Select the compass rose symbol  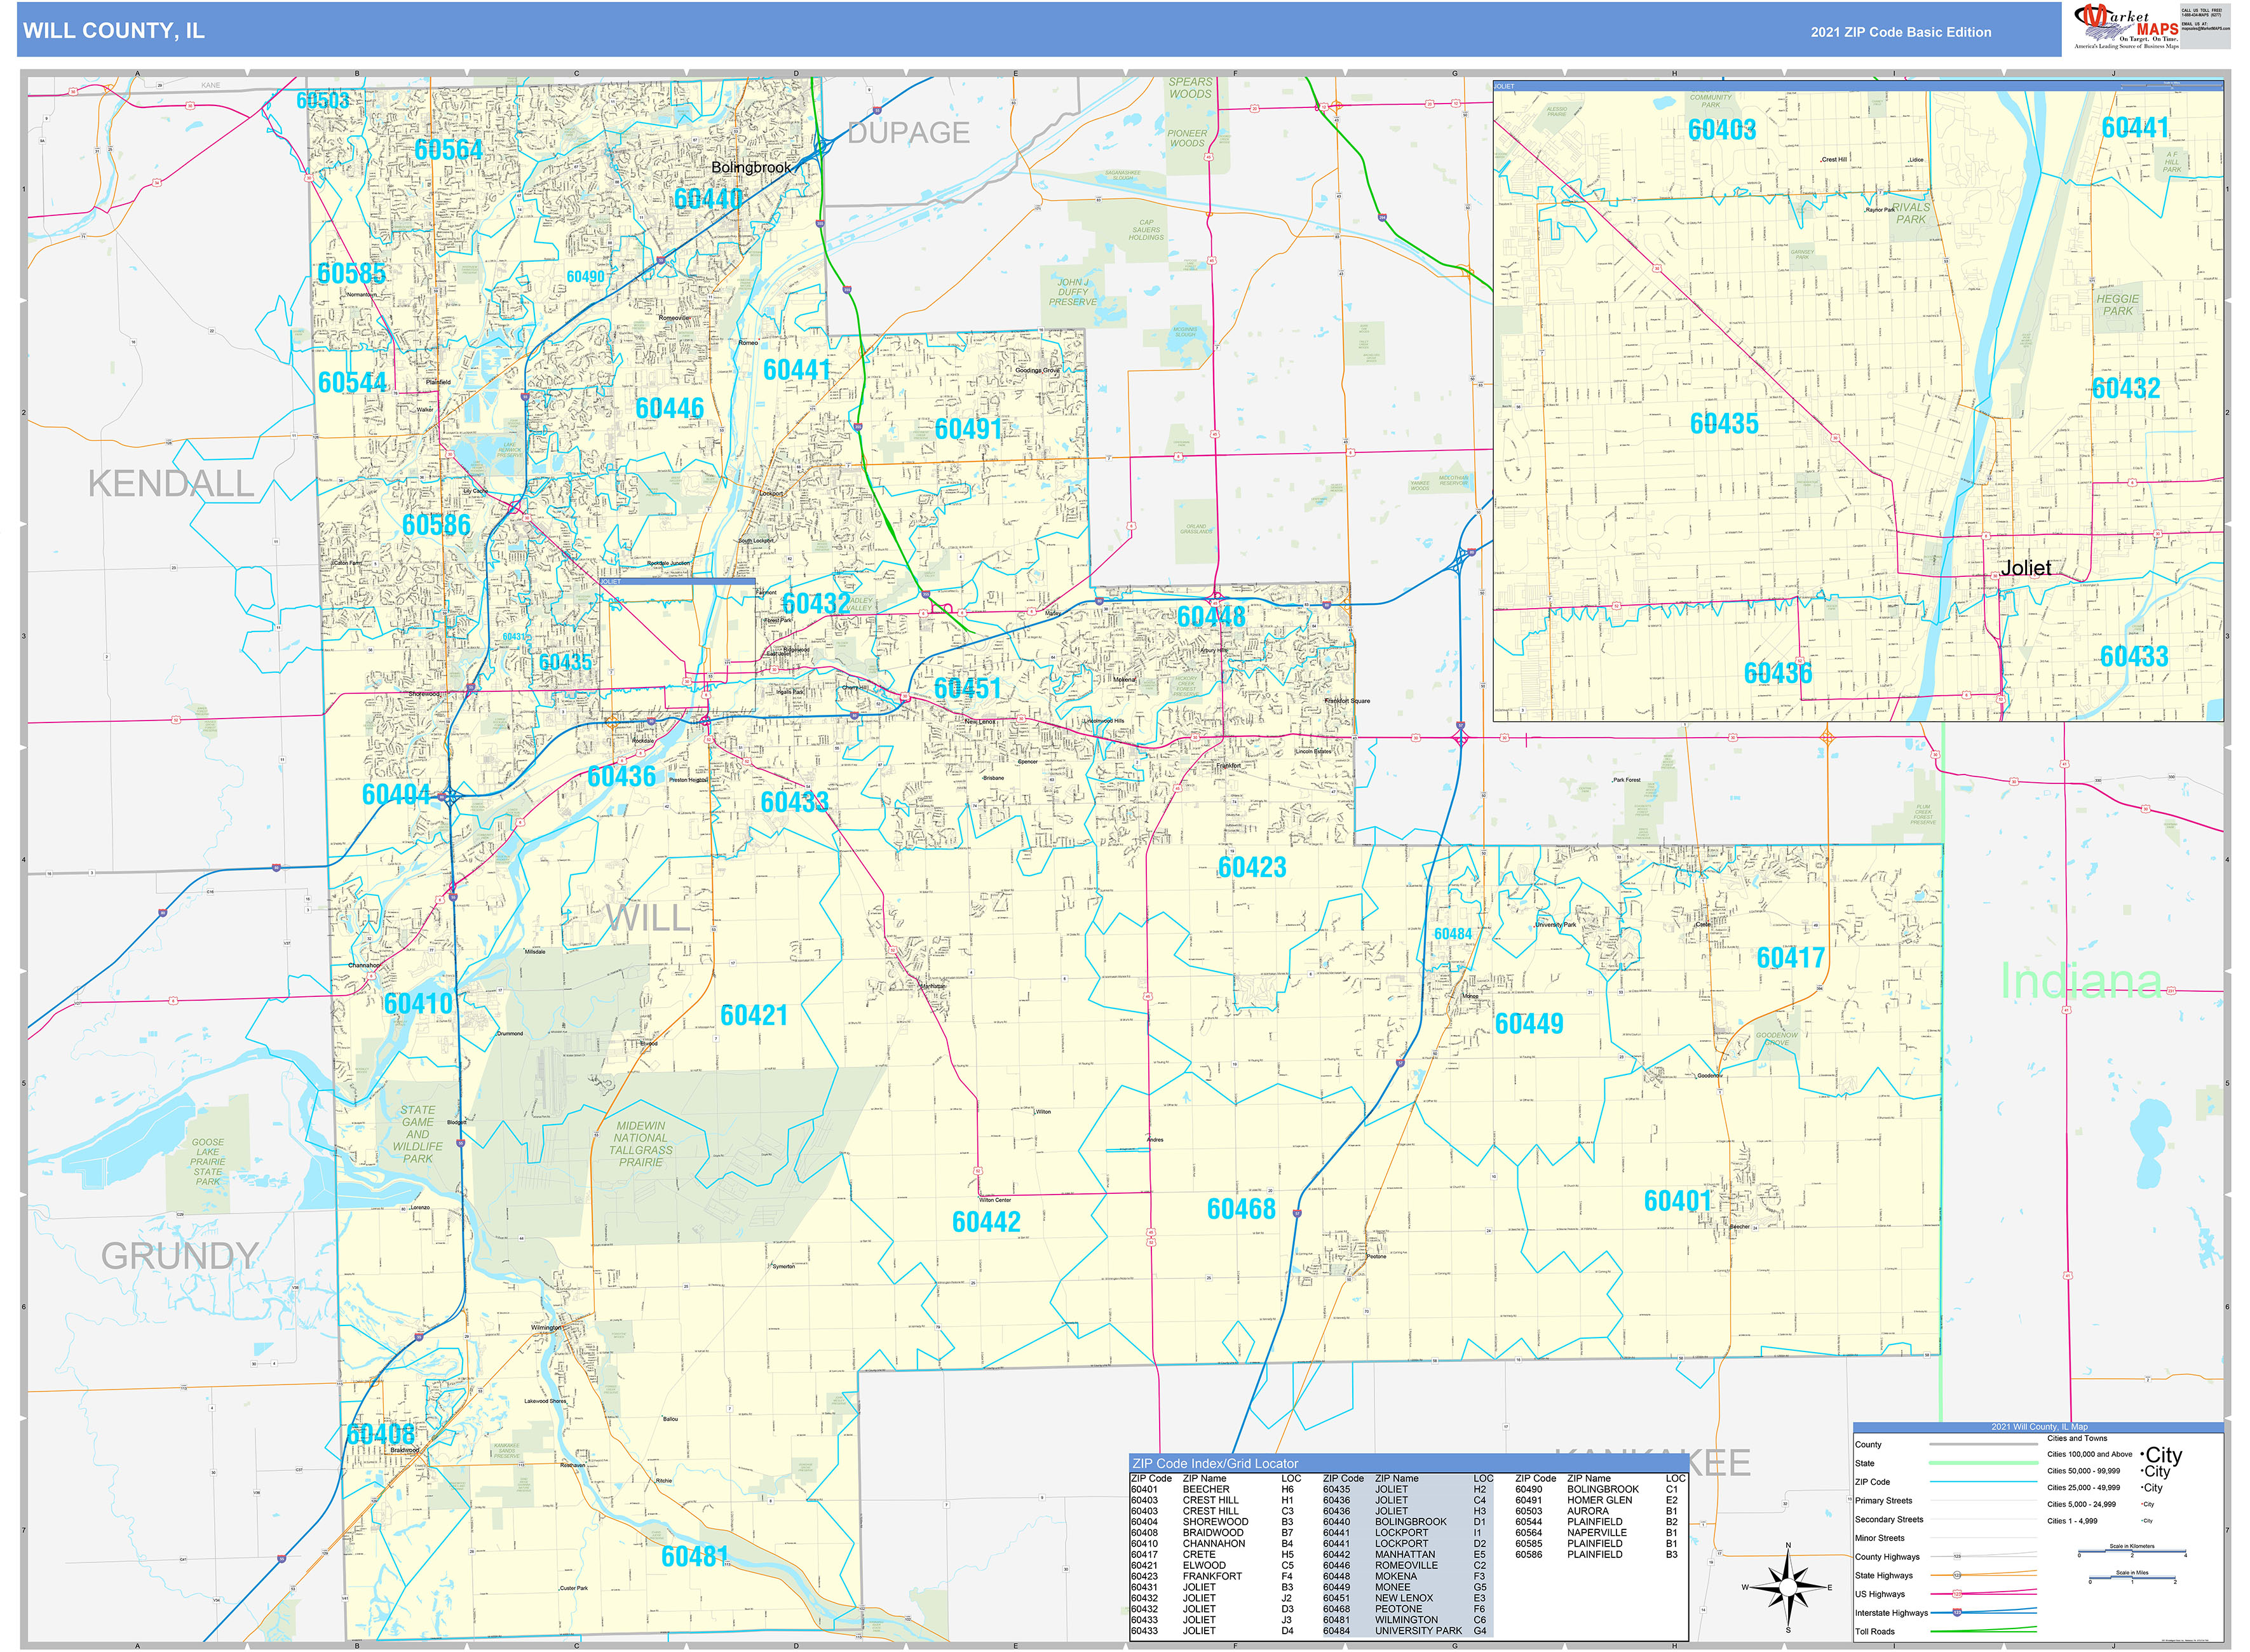pyautogui.click(x=1789, y=1588)
